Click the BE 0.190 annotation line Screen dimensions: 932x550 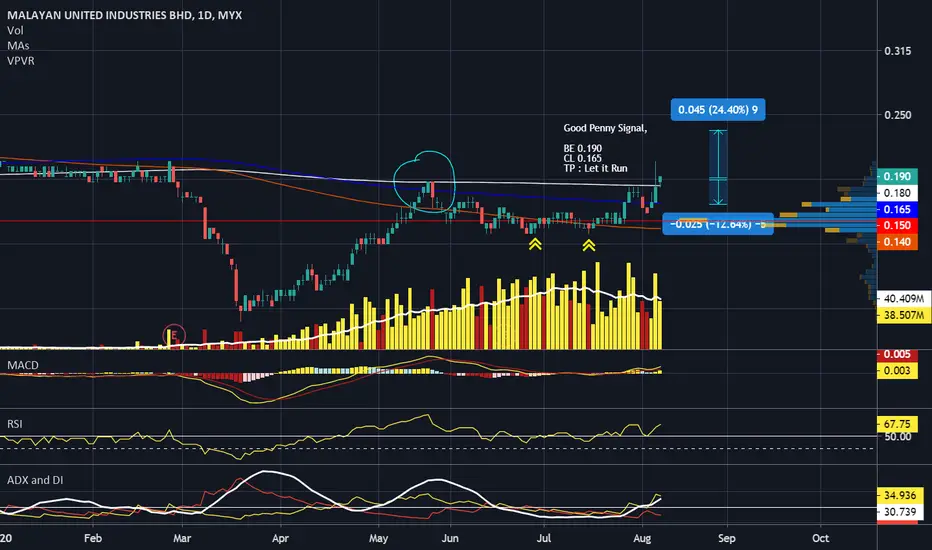[582, 148]
